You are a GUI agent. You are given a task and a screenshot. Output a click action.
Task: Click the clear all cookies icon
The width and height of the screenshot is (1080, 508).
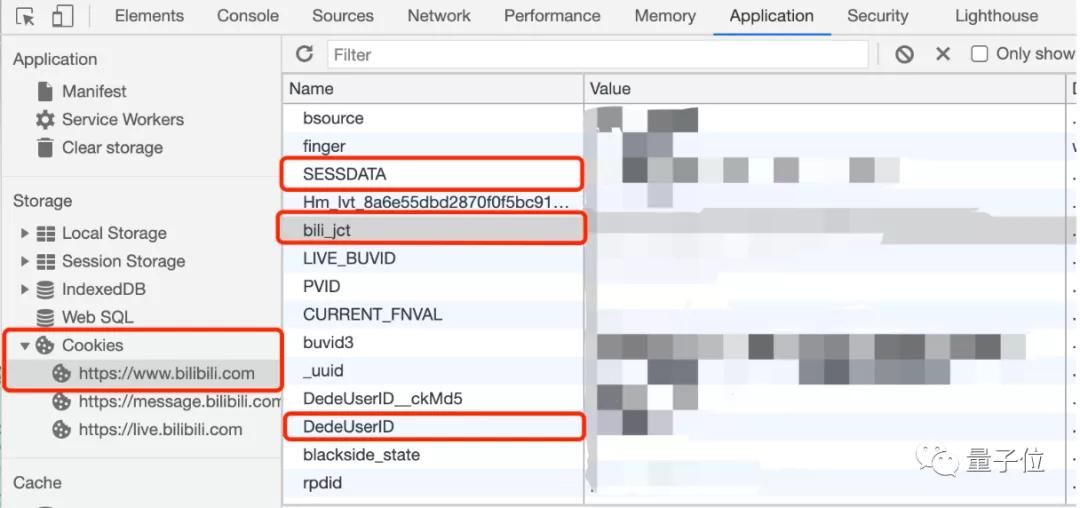click(x=904, y=54)
